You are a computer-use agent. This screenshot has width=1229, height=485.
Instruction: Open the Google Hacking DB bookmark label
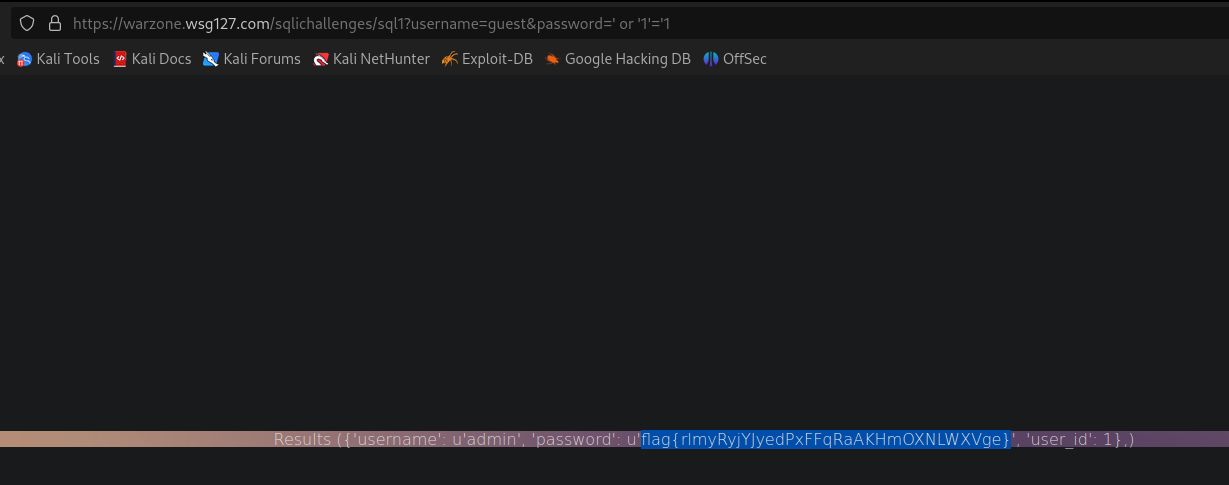tap(627, 59)
